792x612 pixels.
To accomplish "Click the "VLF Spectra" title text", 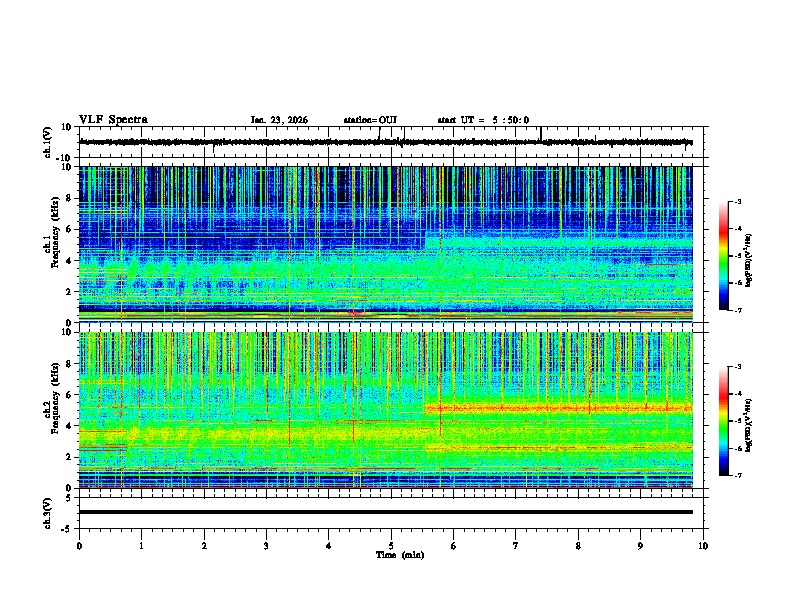I will point(113,120).
